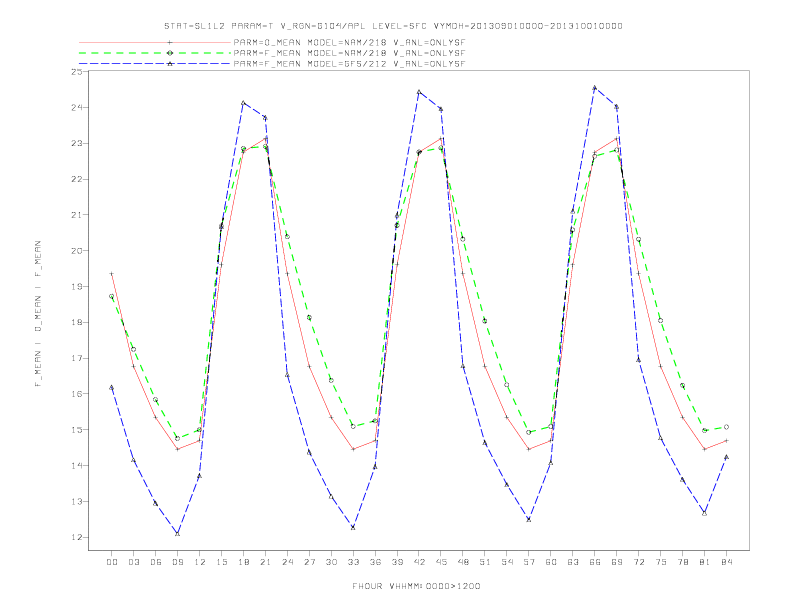Click the green dashed legend line sample
Image resolution: width=792 pixels, height=612 pixels.
click(155, 53)
